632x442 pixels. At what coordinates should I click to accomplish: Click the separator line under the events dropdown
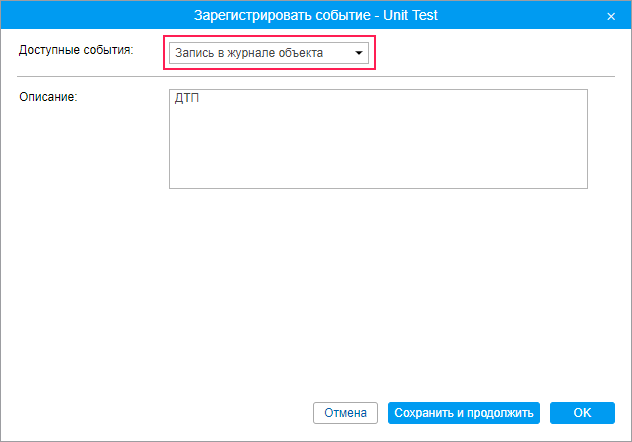pyautogui.click(x=316, y=76)
